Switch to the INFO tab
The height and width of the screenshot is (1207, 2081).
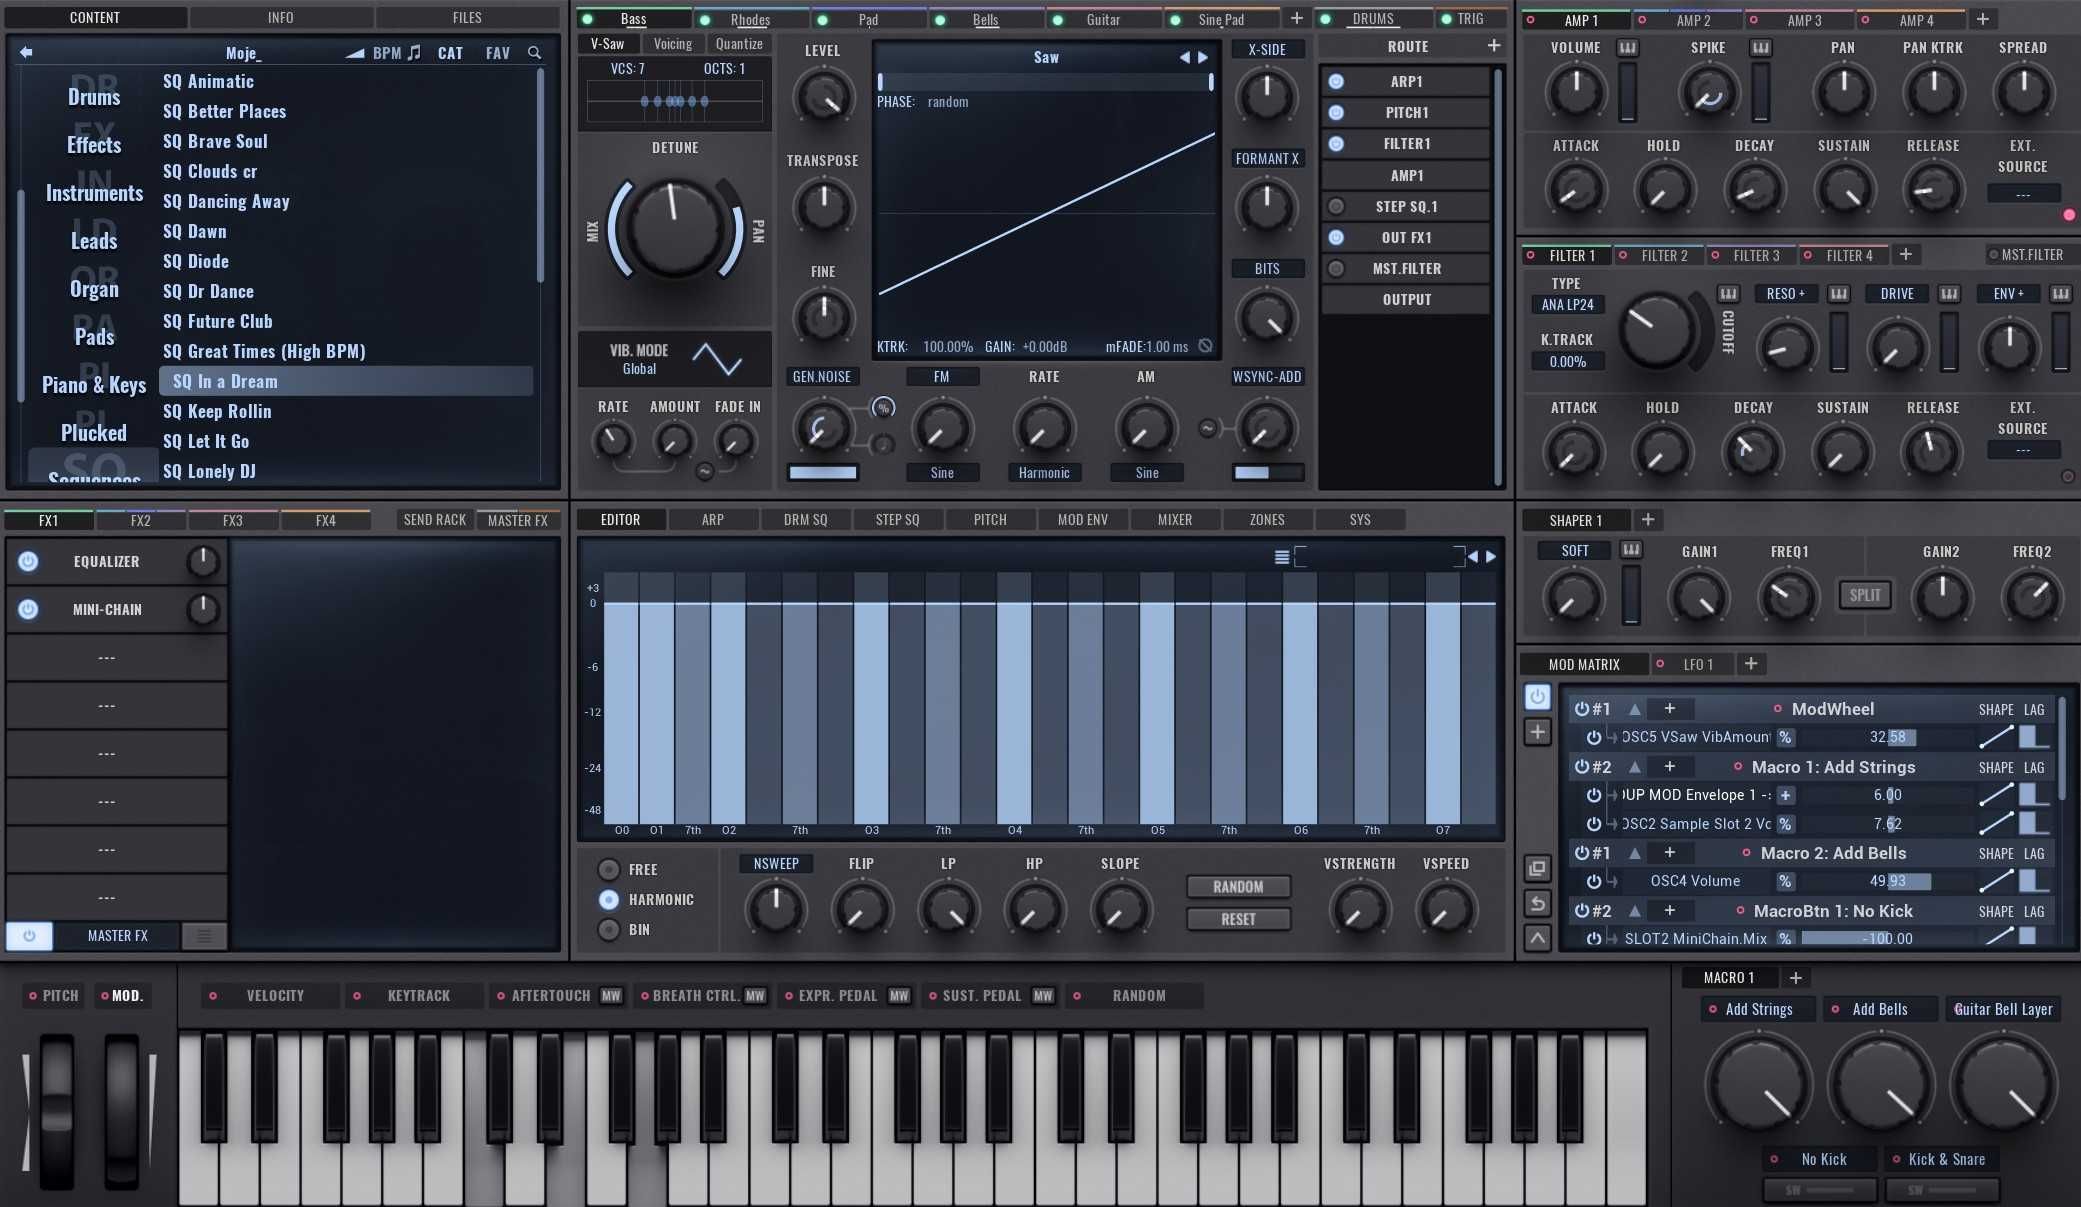[x=281, y=17]
